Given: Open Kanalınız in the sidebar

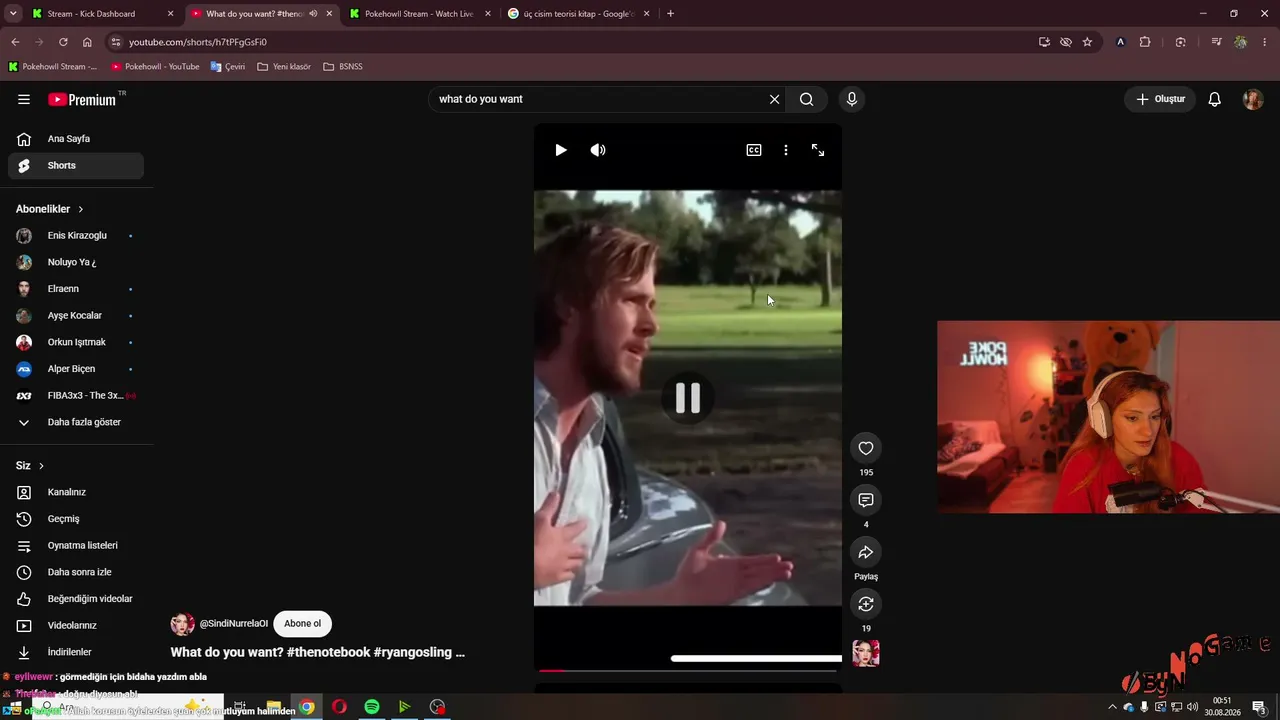Looking at the screenshot, I should [x=76, y=492].
